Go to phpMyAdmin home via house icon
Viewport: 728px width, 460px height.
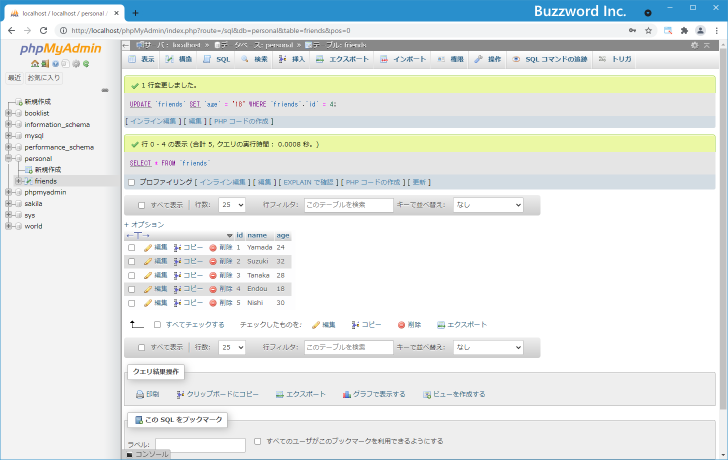pyautogui.click(x=35, y=64)
